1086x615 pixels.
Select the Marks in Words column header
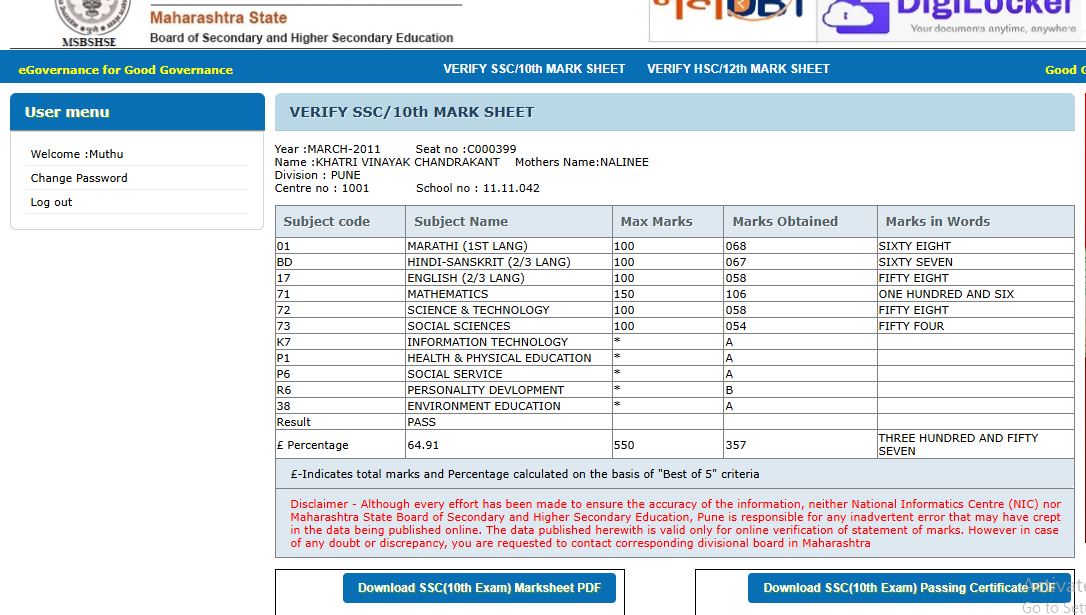tap(937, 222)
